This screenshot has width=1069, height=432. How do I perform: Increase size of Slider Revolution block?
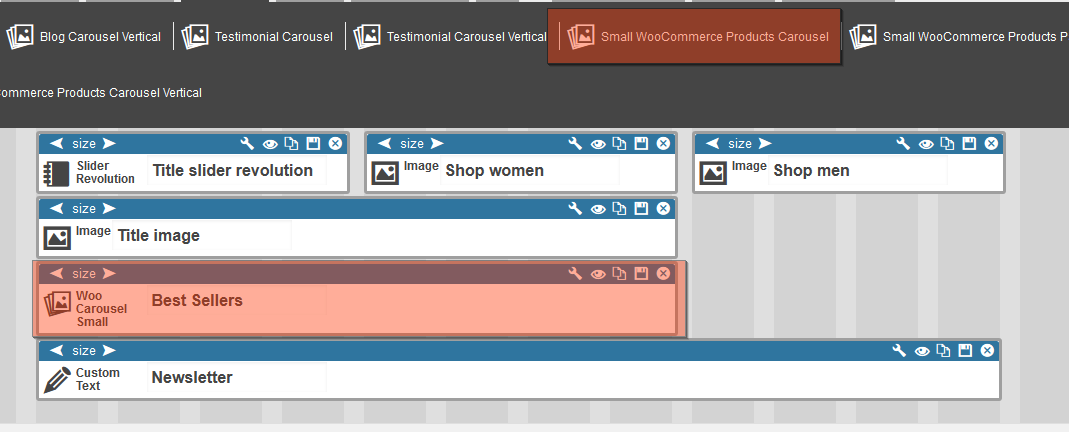[109, 144]
